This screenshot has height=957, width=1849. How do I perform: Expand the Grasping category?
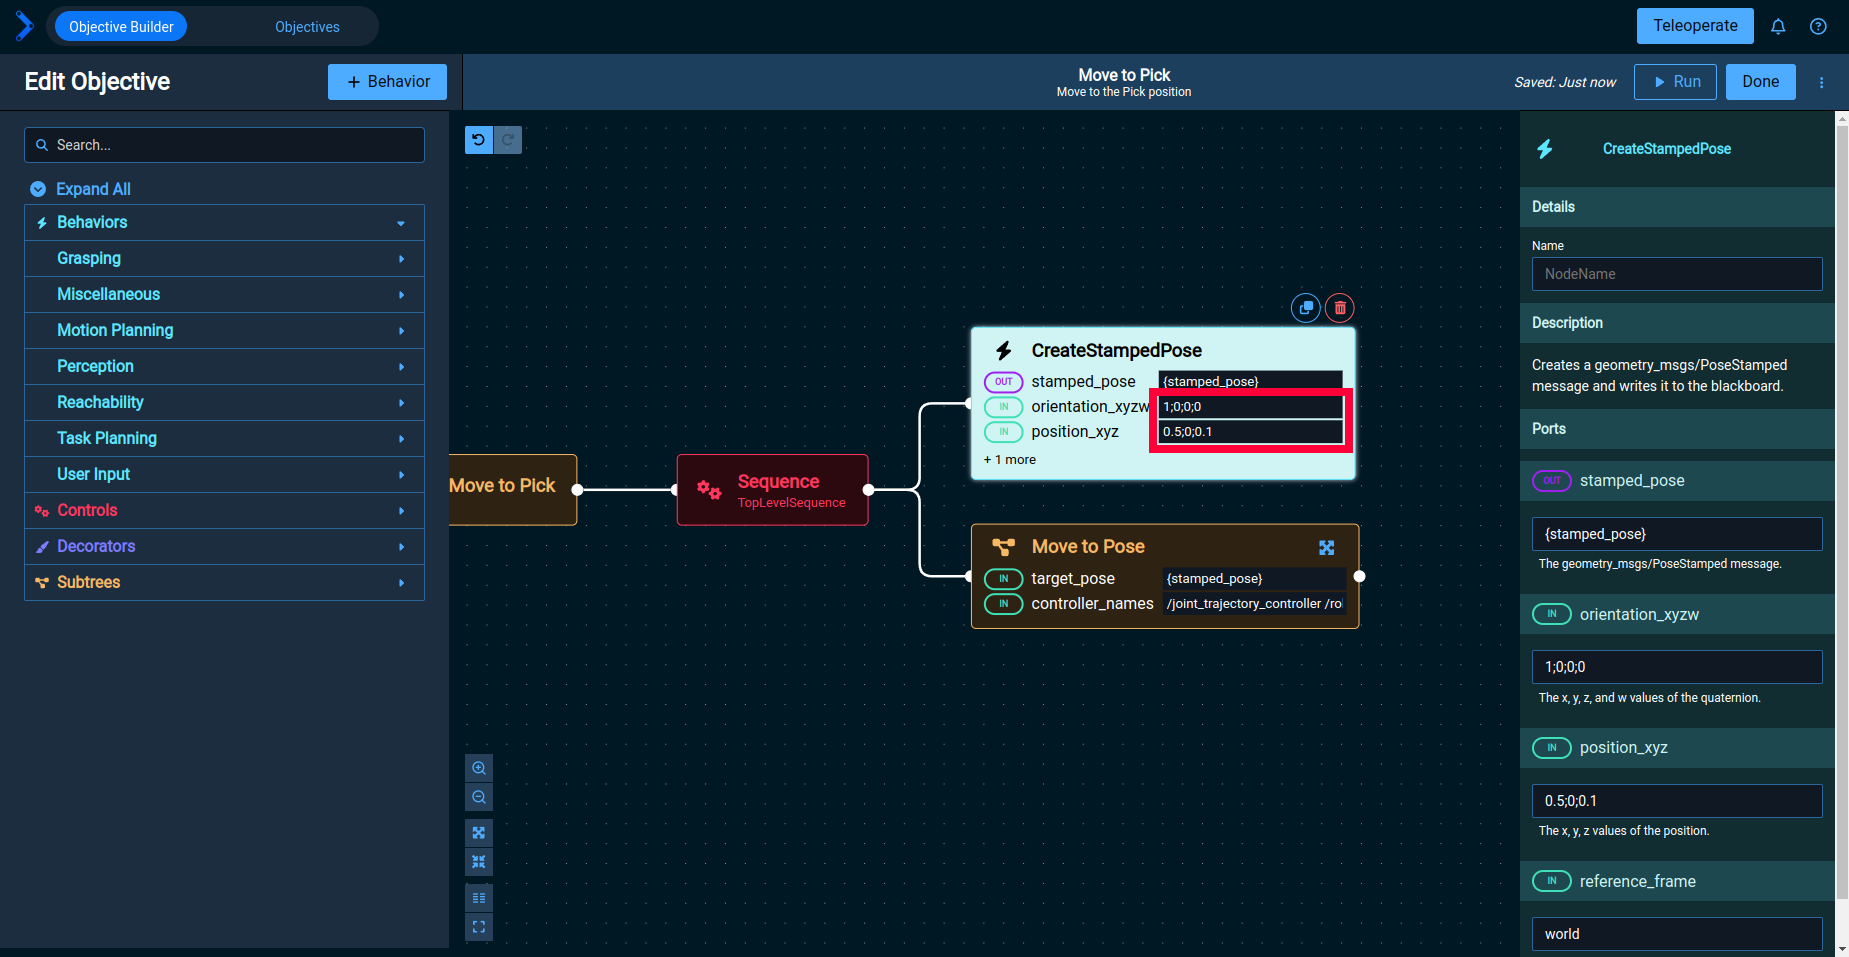point(224,258)
